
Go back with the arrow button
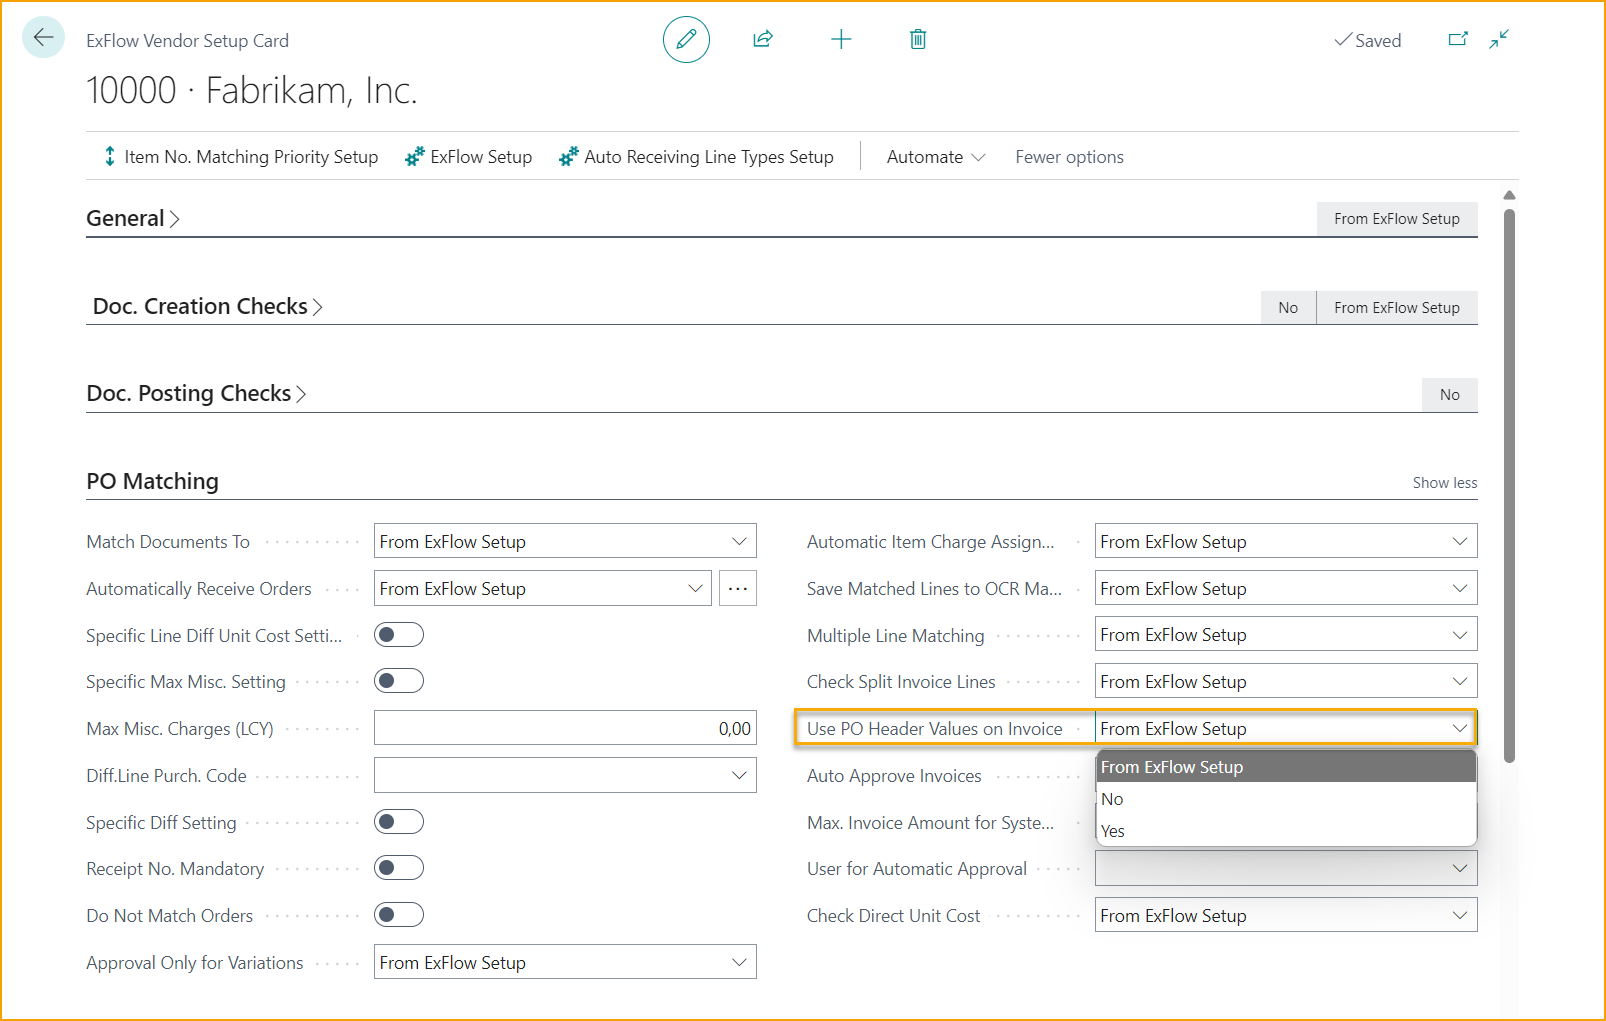click(x=43, y=38)
